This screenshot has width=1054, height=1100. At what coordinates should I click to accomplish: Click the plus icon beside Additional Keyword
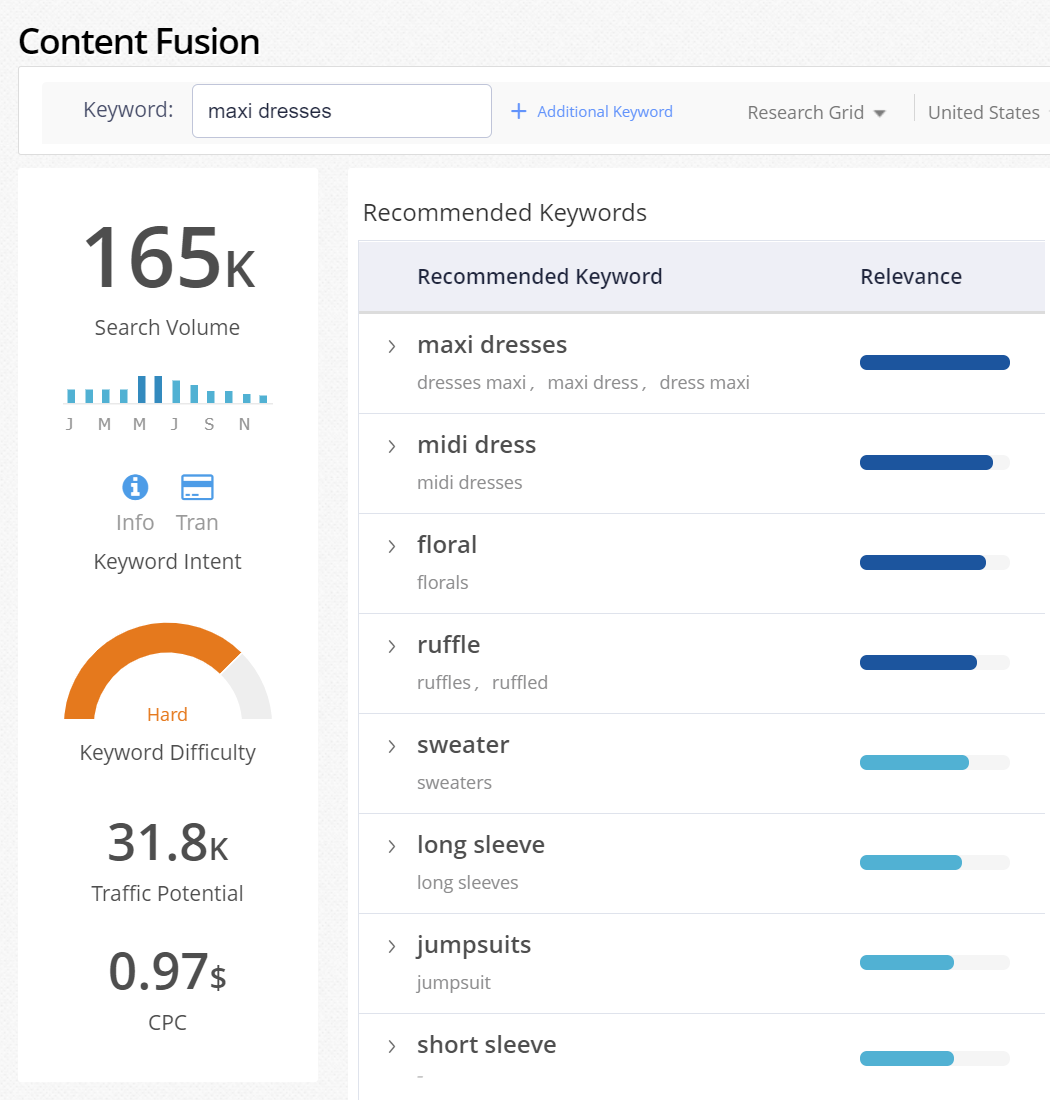pos(519,112)
